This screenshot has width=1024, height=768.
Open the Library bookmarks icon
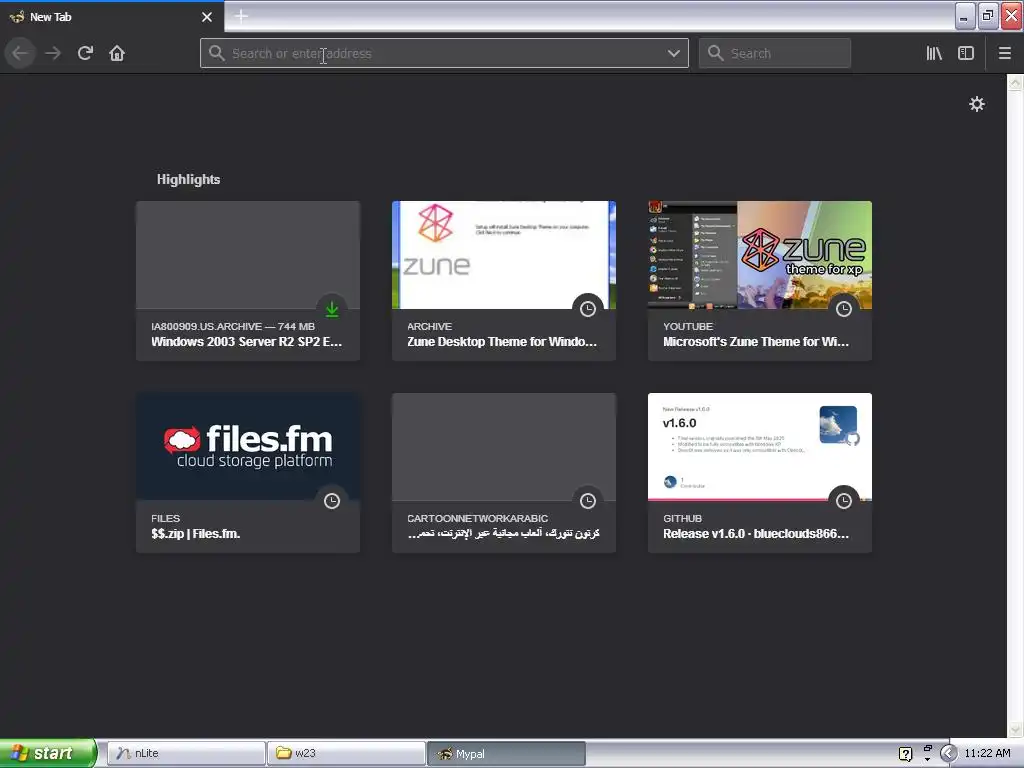pos(934,53)
